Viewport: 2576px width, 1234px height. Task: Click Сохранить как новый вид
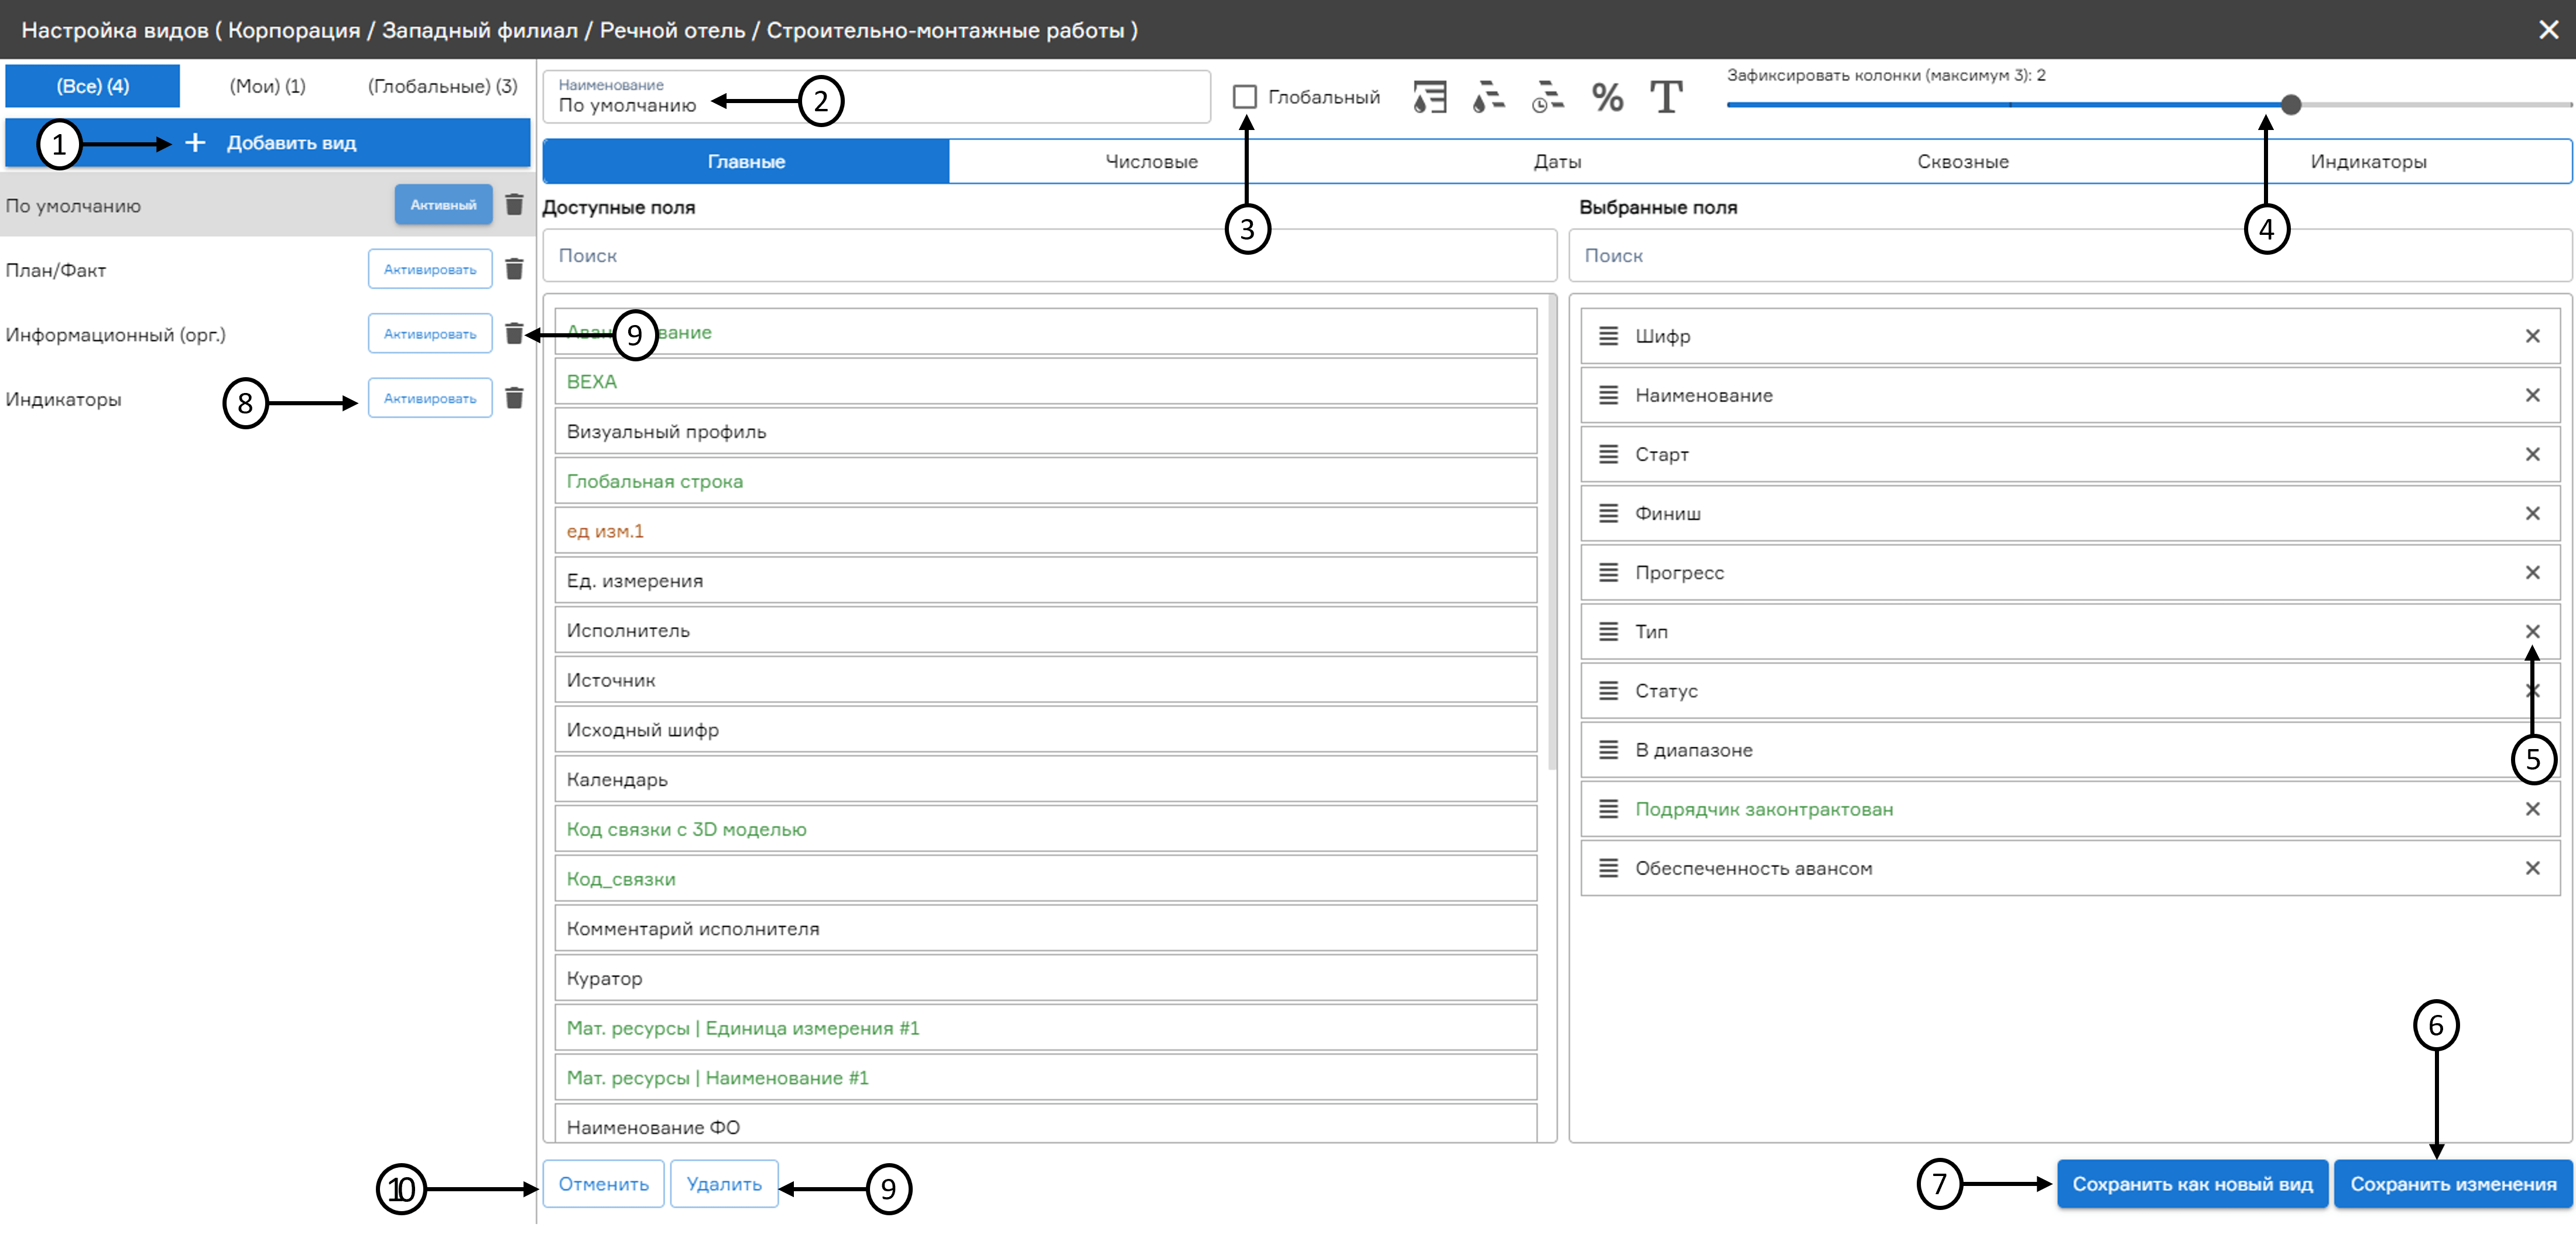click(2192, 1184)
